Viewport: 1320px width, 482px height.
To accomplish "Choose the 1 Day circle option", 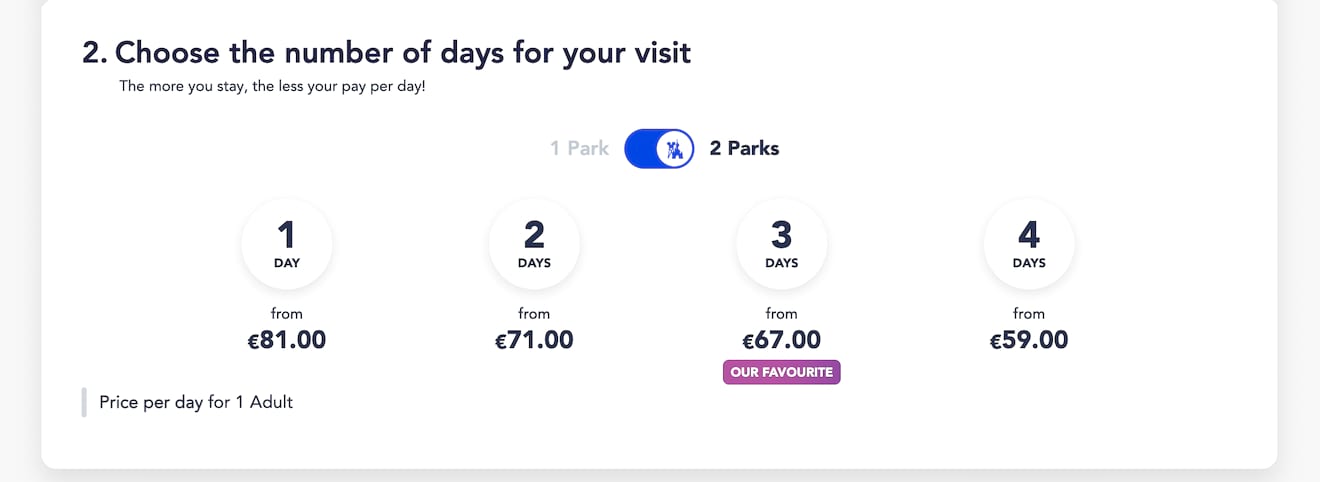I will 287,244.
